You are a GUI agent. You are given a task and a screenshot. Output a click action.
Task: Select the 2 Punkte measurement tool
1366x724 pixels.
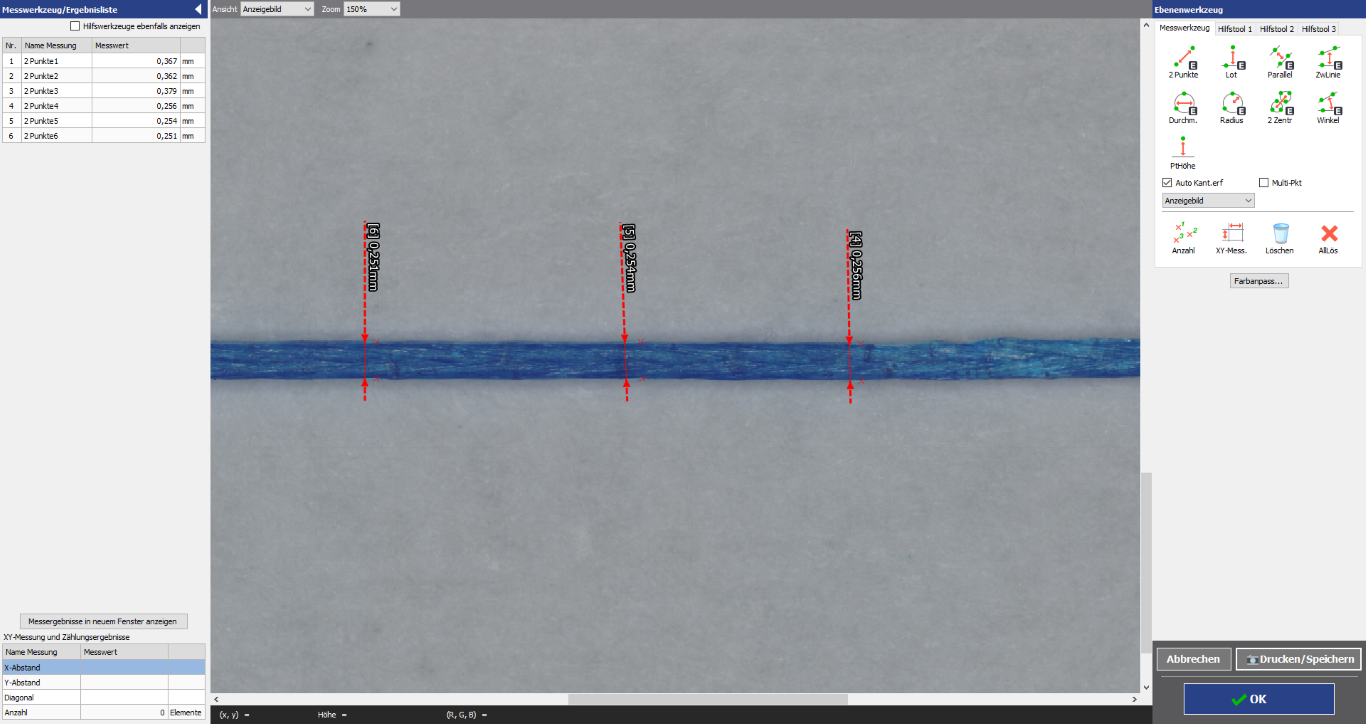coord(1183,58)
